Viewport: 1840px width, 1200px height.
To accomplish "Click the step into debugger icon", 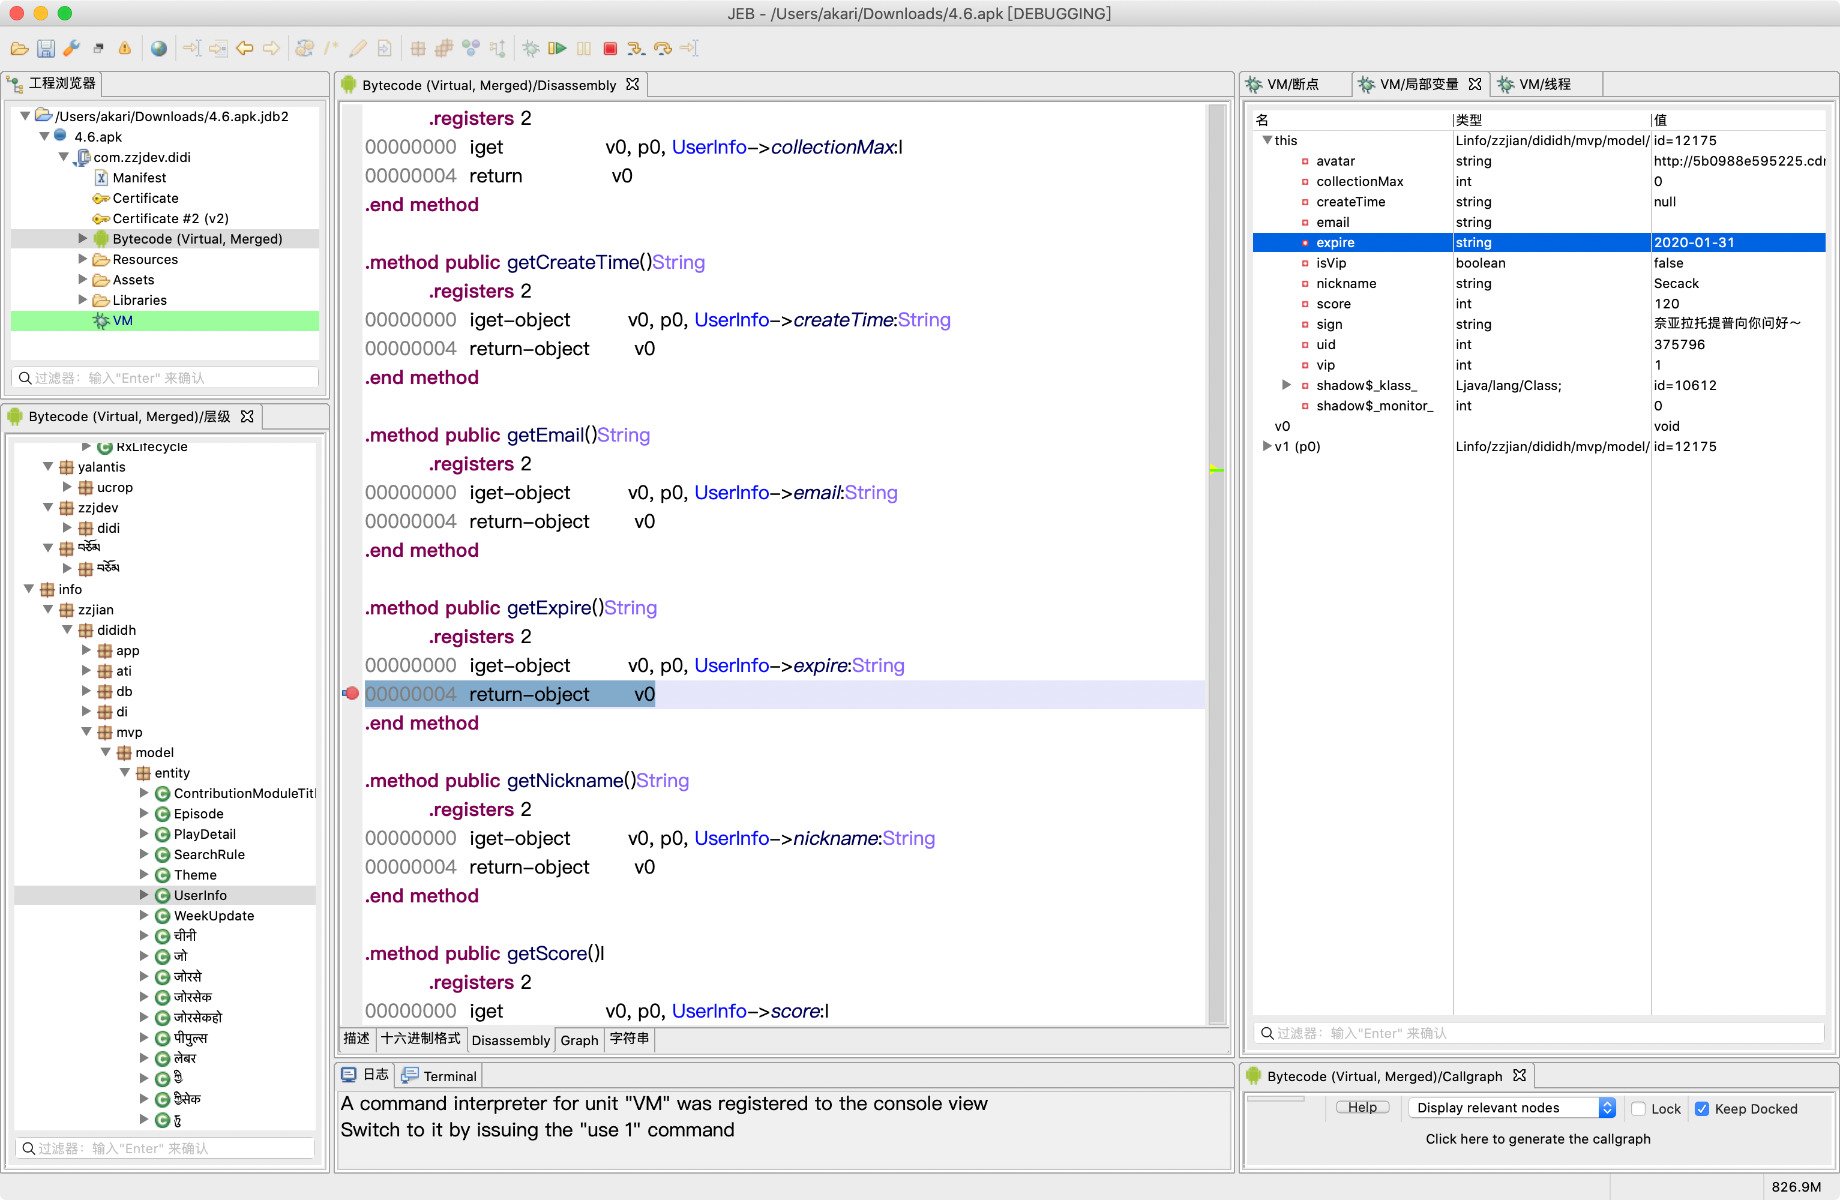I will [636, 48].
